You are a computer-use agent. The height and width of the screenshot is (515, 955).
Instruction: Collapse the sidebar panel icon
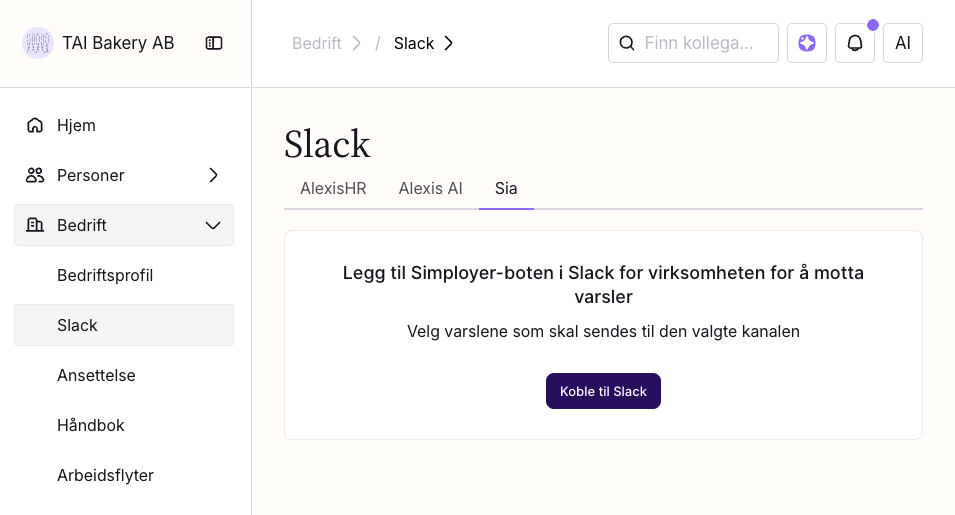coord(214,43)
